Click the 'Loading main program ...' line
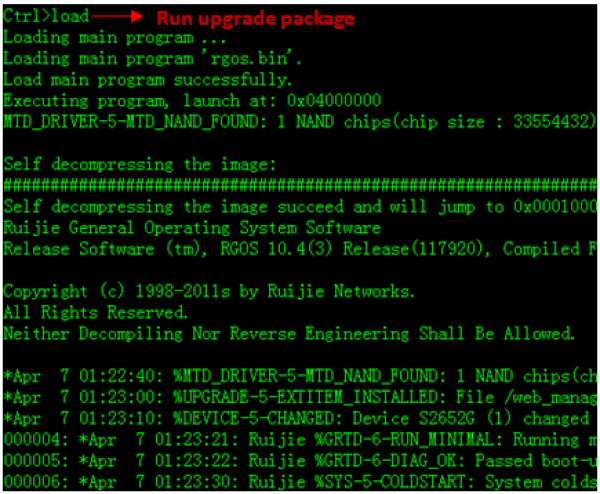Viewport: 600px width, 494px height. (x=114, y=38)
